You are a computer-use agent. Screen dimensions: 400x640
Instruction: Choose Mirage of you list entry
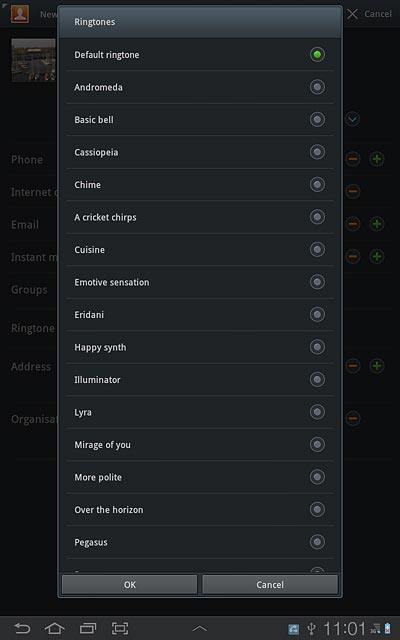(x=200, y=444)
